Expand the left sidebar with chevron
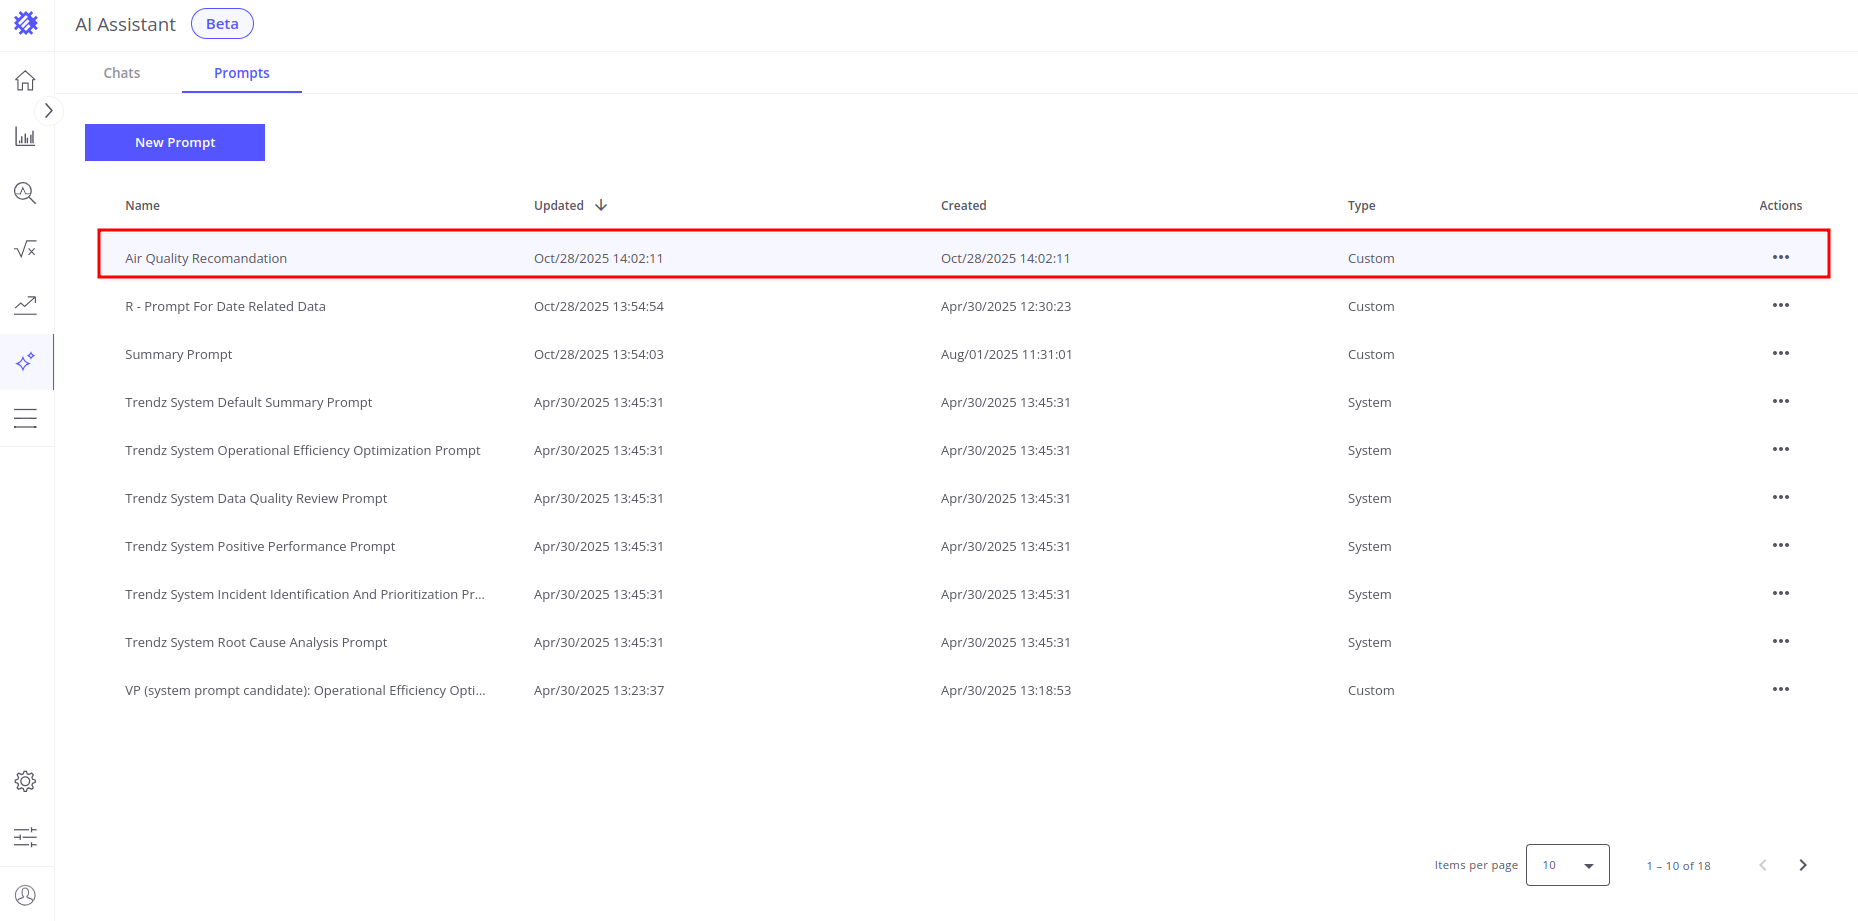This screenshot has height=921, width=1858. (48, 111)
